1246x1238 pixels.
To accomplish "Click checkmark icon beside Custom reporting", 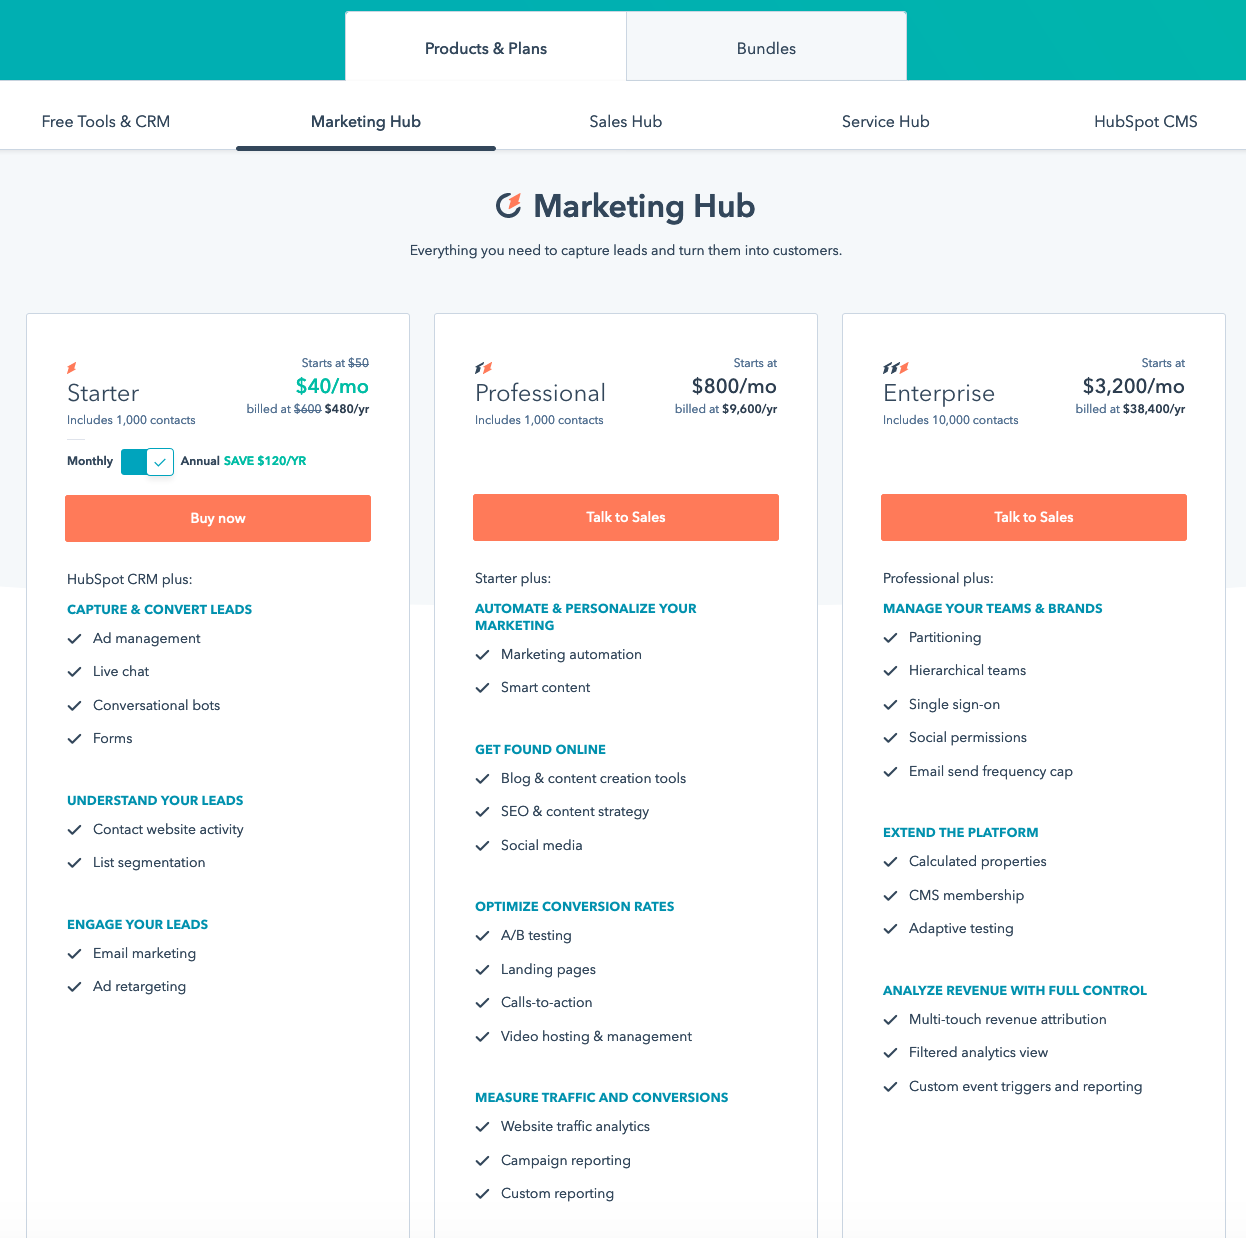I will tap(482, 1194).
